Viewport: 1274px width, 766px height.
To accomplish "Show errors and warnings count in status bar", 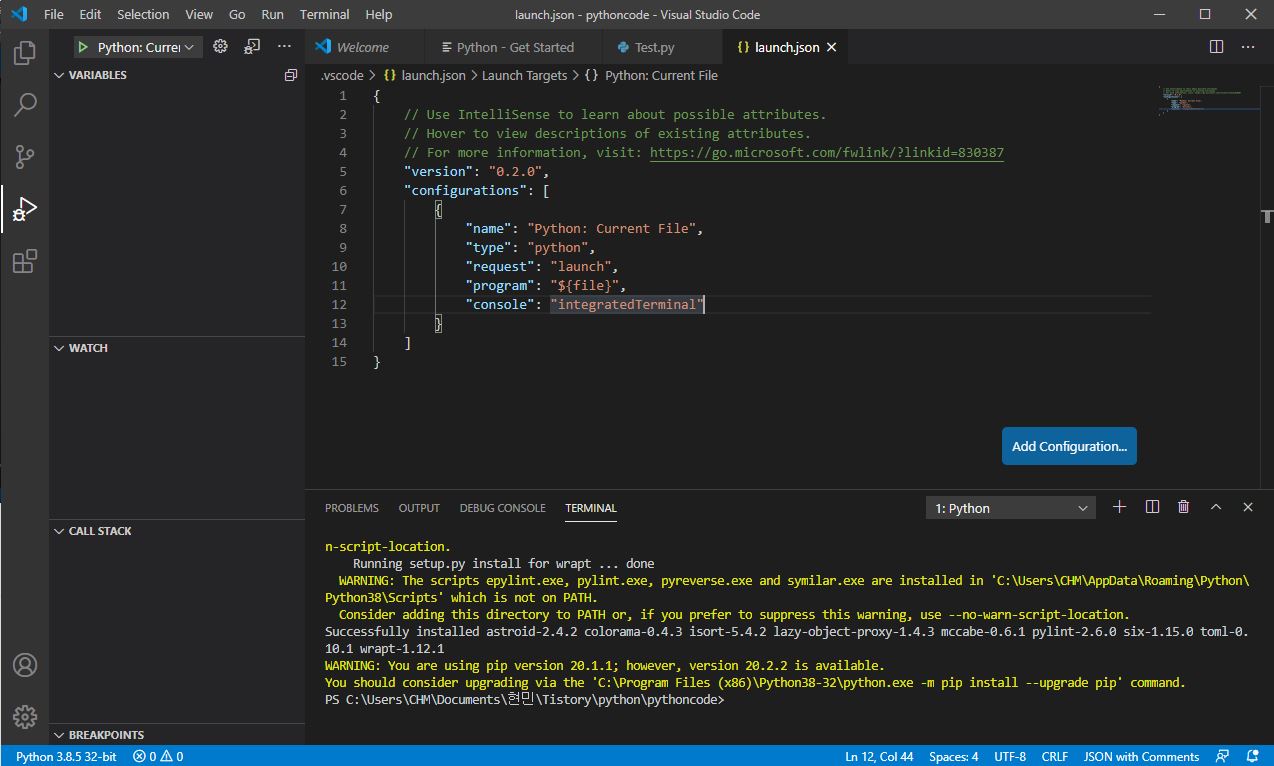I will coord(158,756).
